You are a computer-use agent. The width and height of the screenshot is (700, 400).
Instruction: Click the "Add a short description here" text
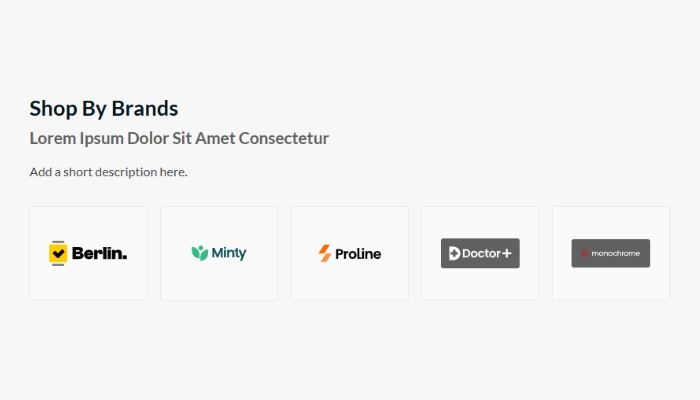(x=108, y=172)
